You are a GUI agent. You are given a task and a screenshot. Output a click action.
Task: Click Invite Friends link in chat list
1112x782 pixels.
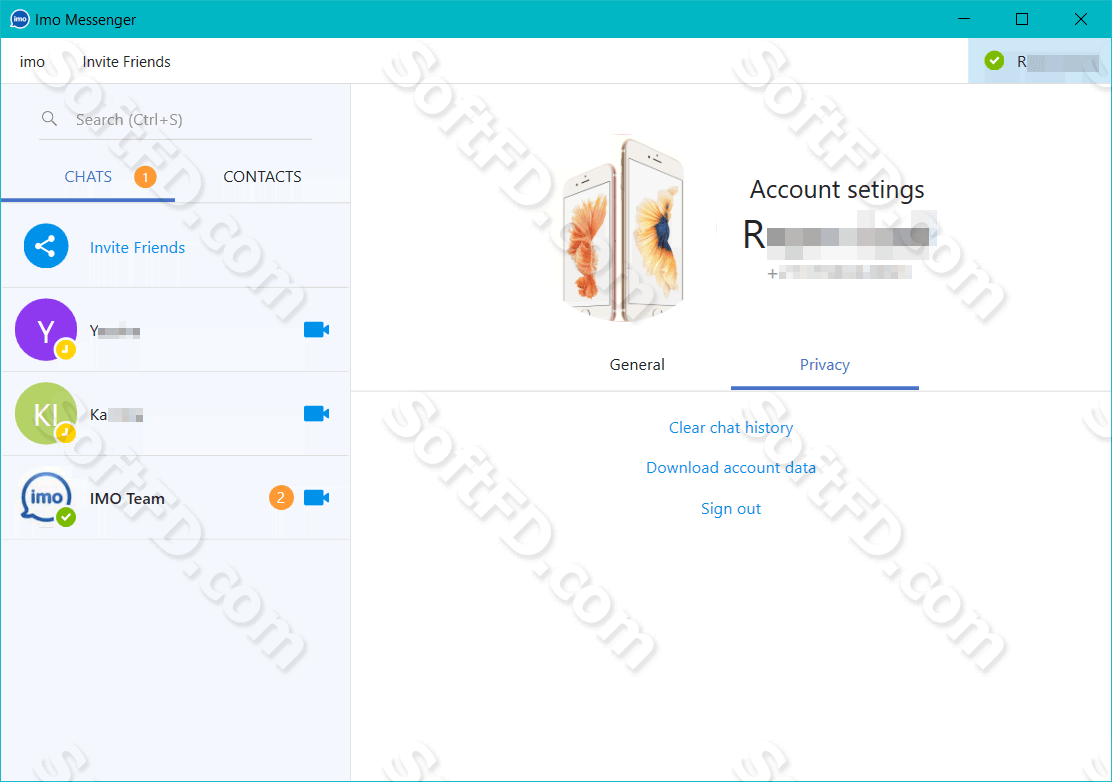coord(138,247)
